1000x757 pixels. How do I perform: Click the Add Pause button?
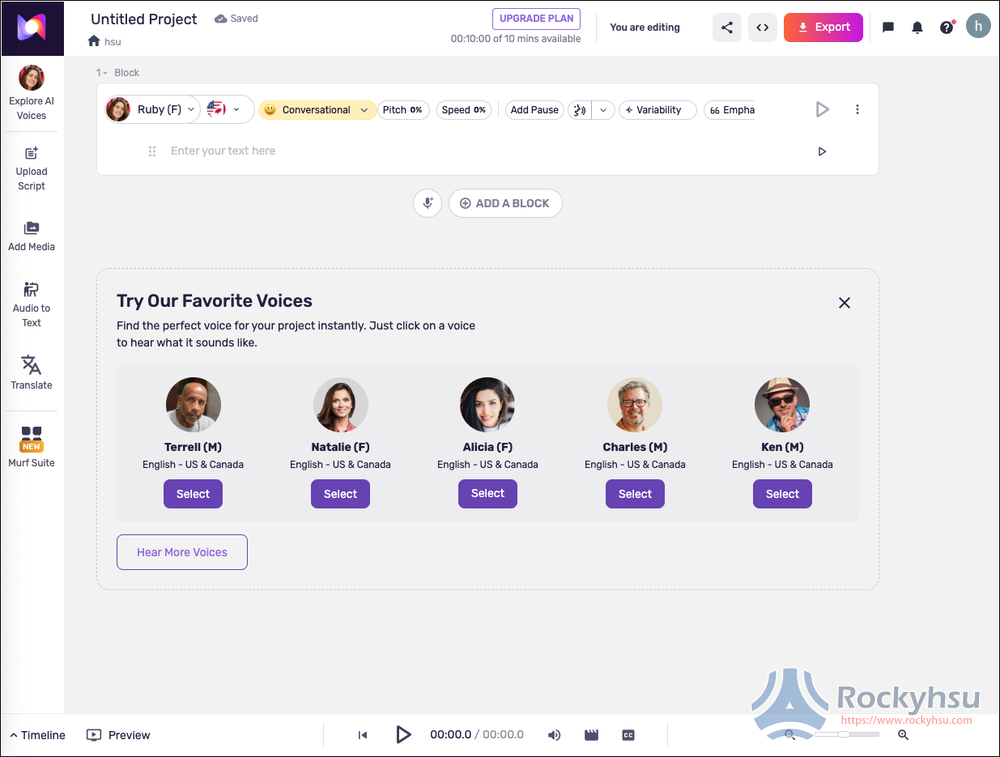(x=534, y=110)
